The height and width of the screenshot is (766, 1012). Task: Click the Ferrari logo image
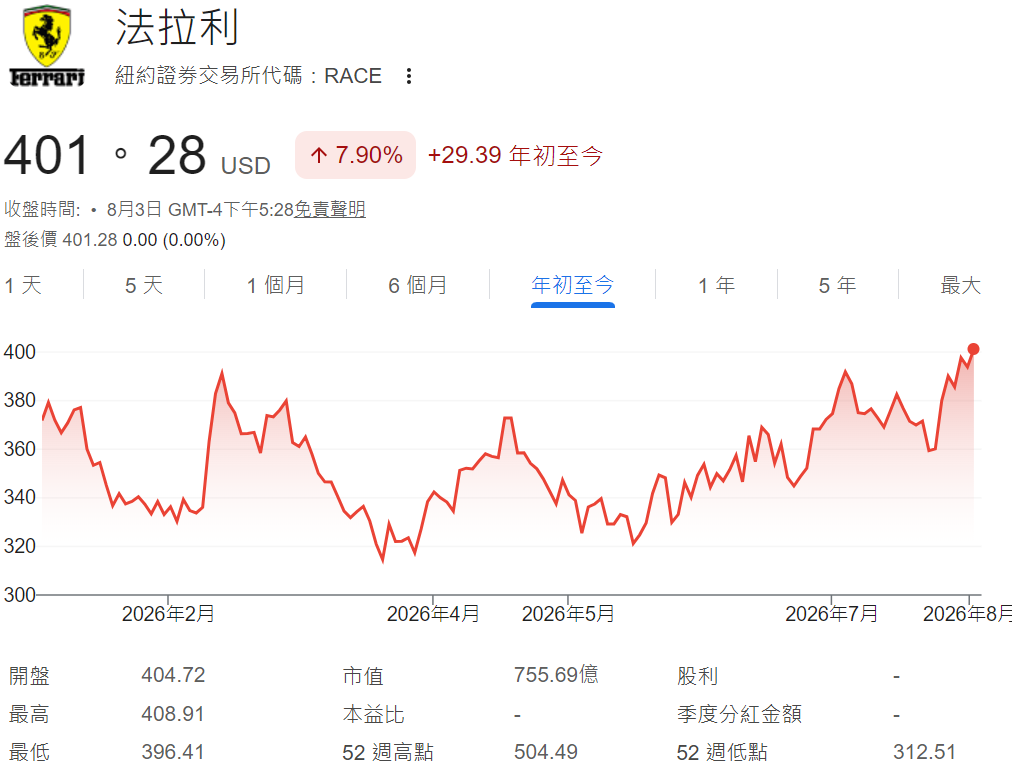(x=47, y=45)
